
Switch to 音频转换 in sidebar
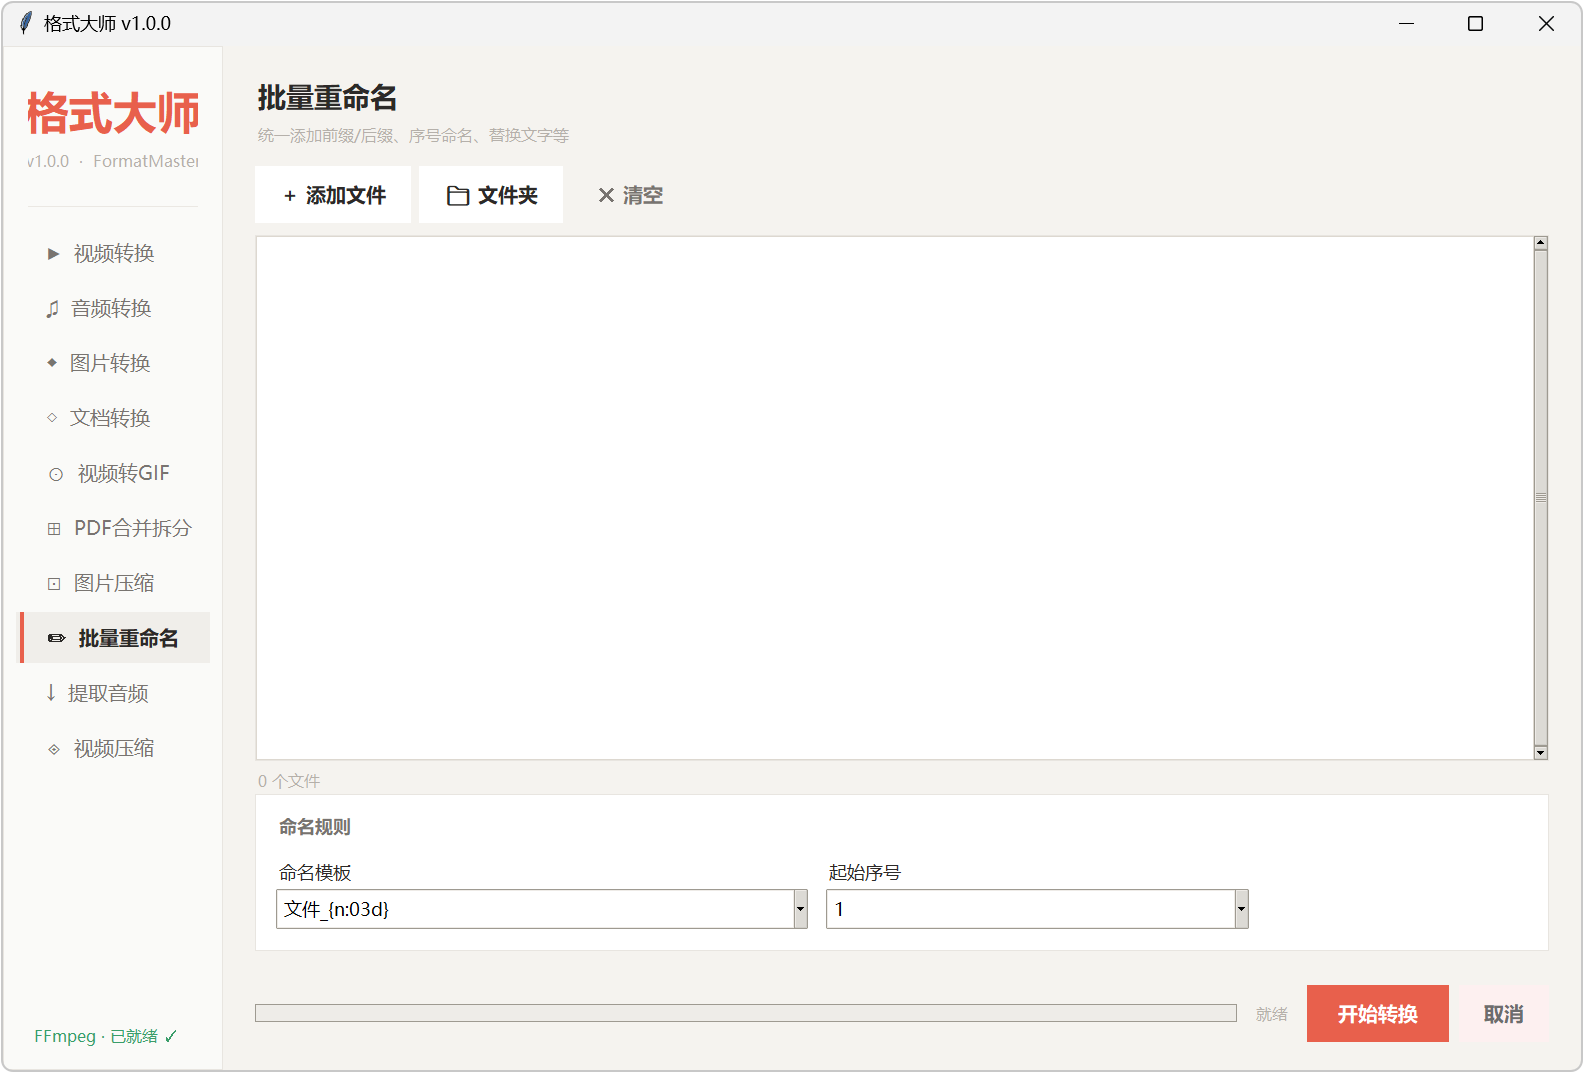point(115,309)
